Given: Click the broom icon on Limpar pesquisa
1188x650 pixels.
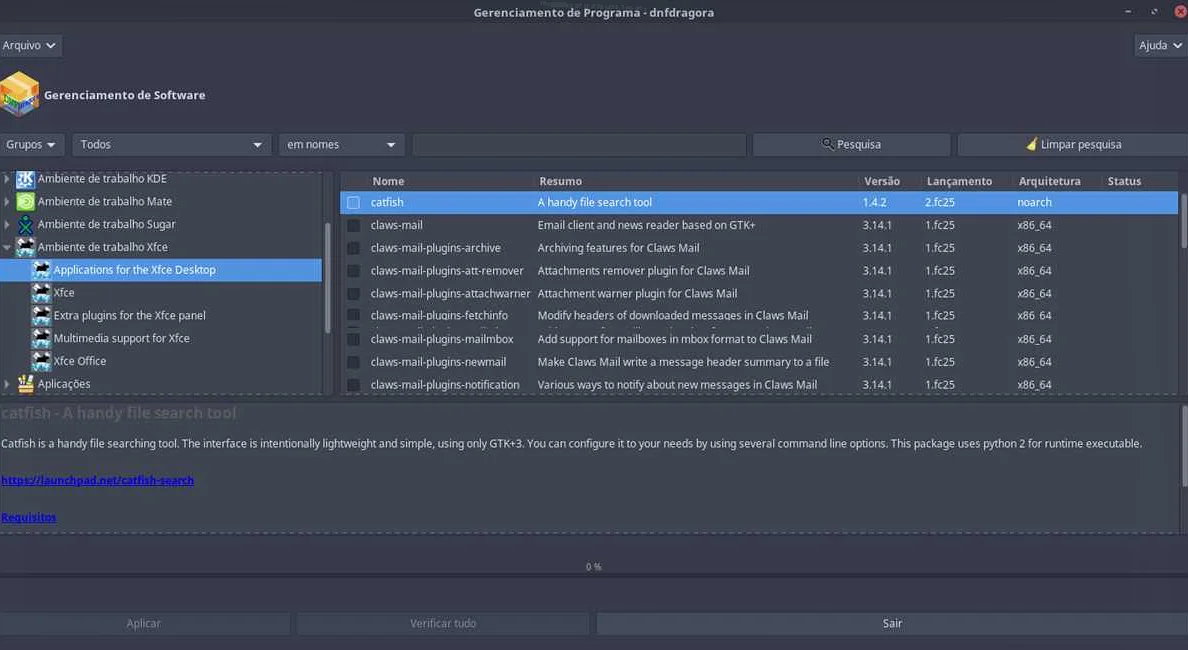Looking at the screenshot, I should pos(1031,144).
